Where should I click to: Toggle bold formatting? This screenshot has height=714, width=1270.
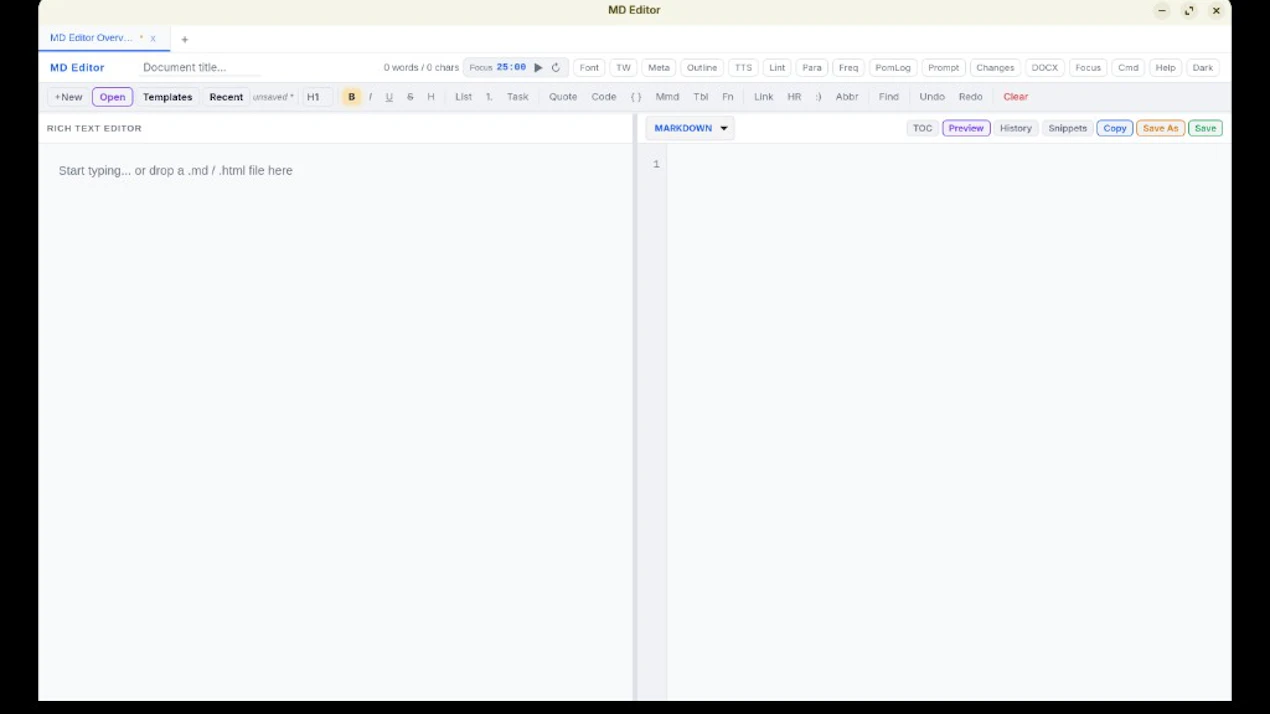[x=351, y=97]
